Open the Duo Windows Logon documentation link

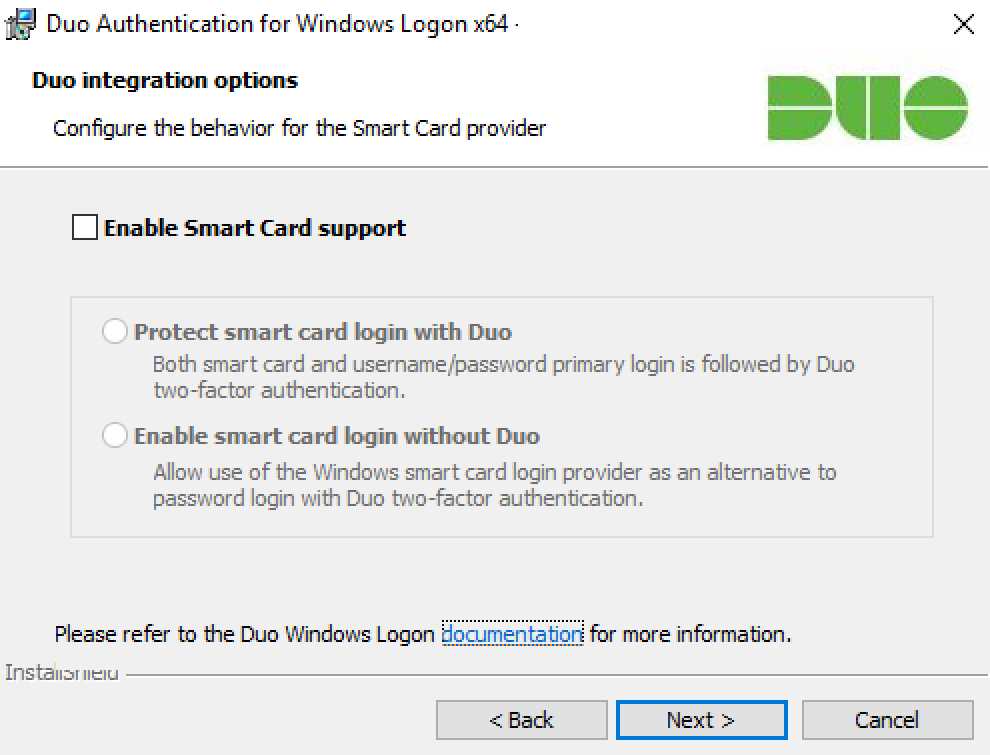512,634
